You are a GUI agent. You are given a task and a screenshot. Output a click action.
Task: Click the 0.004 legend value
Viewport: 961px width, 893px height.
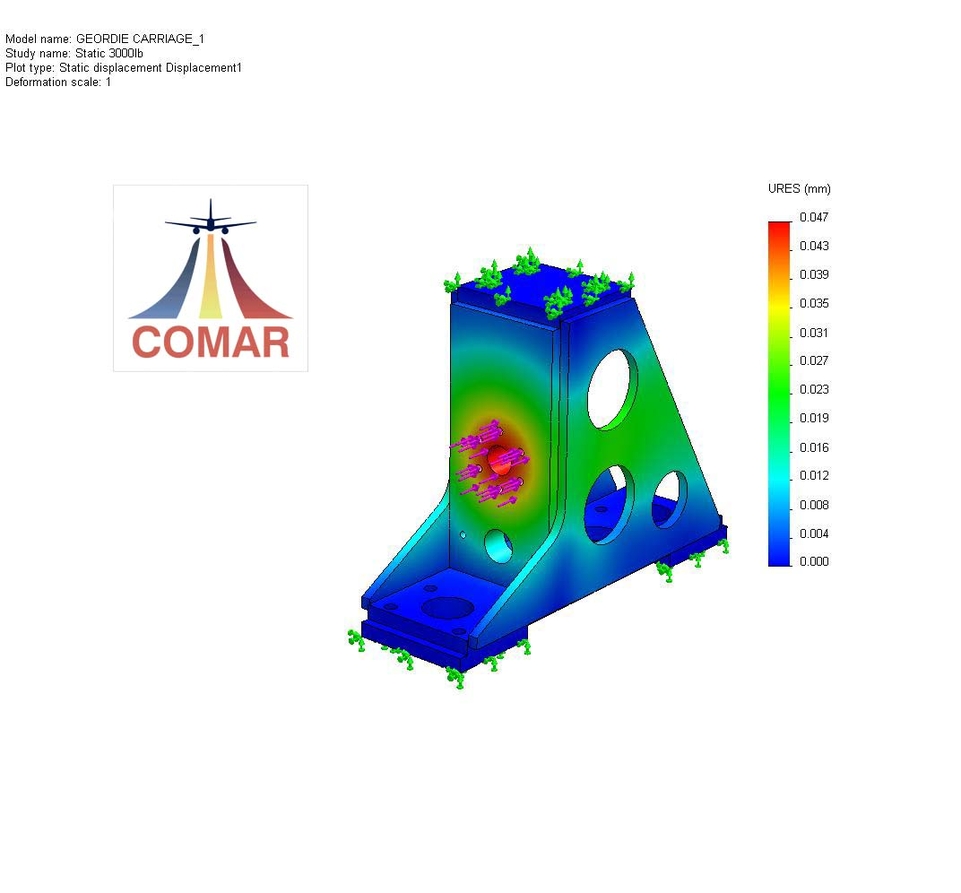point(814,534)
